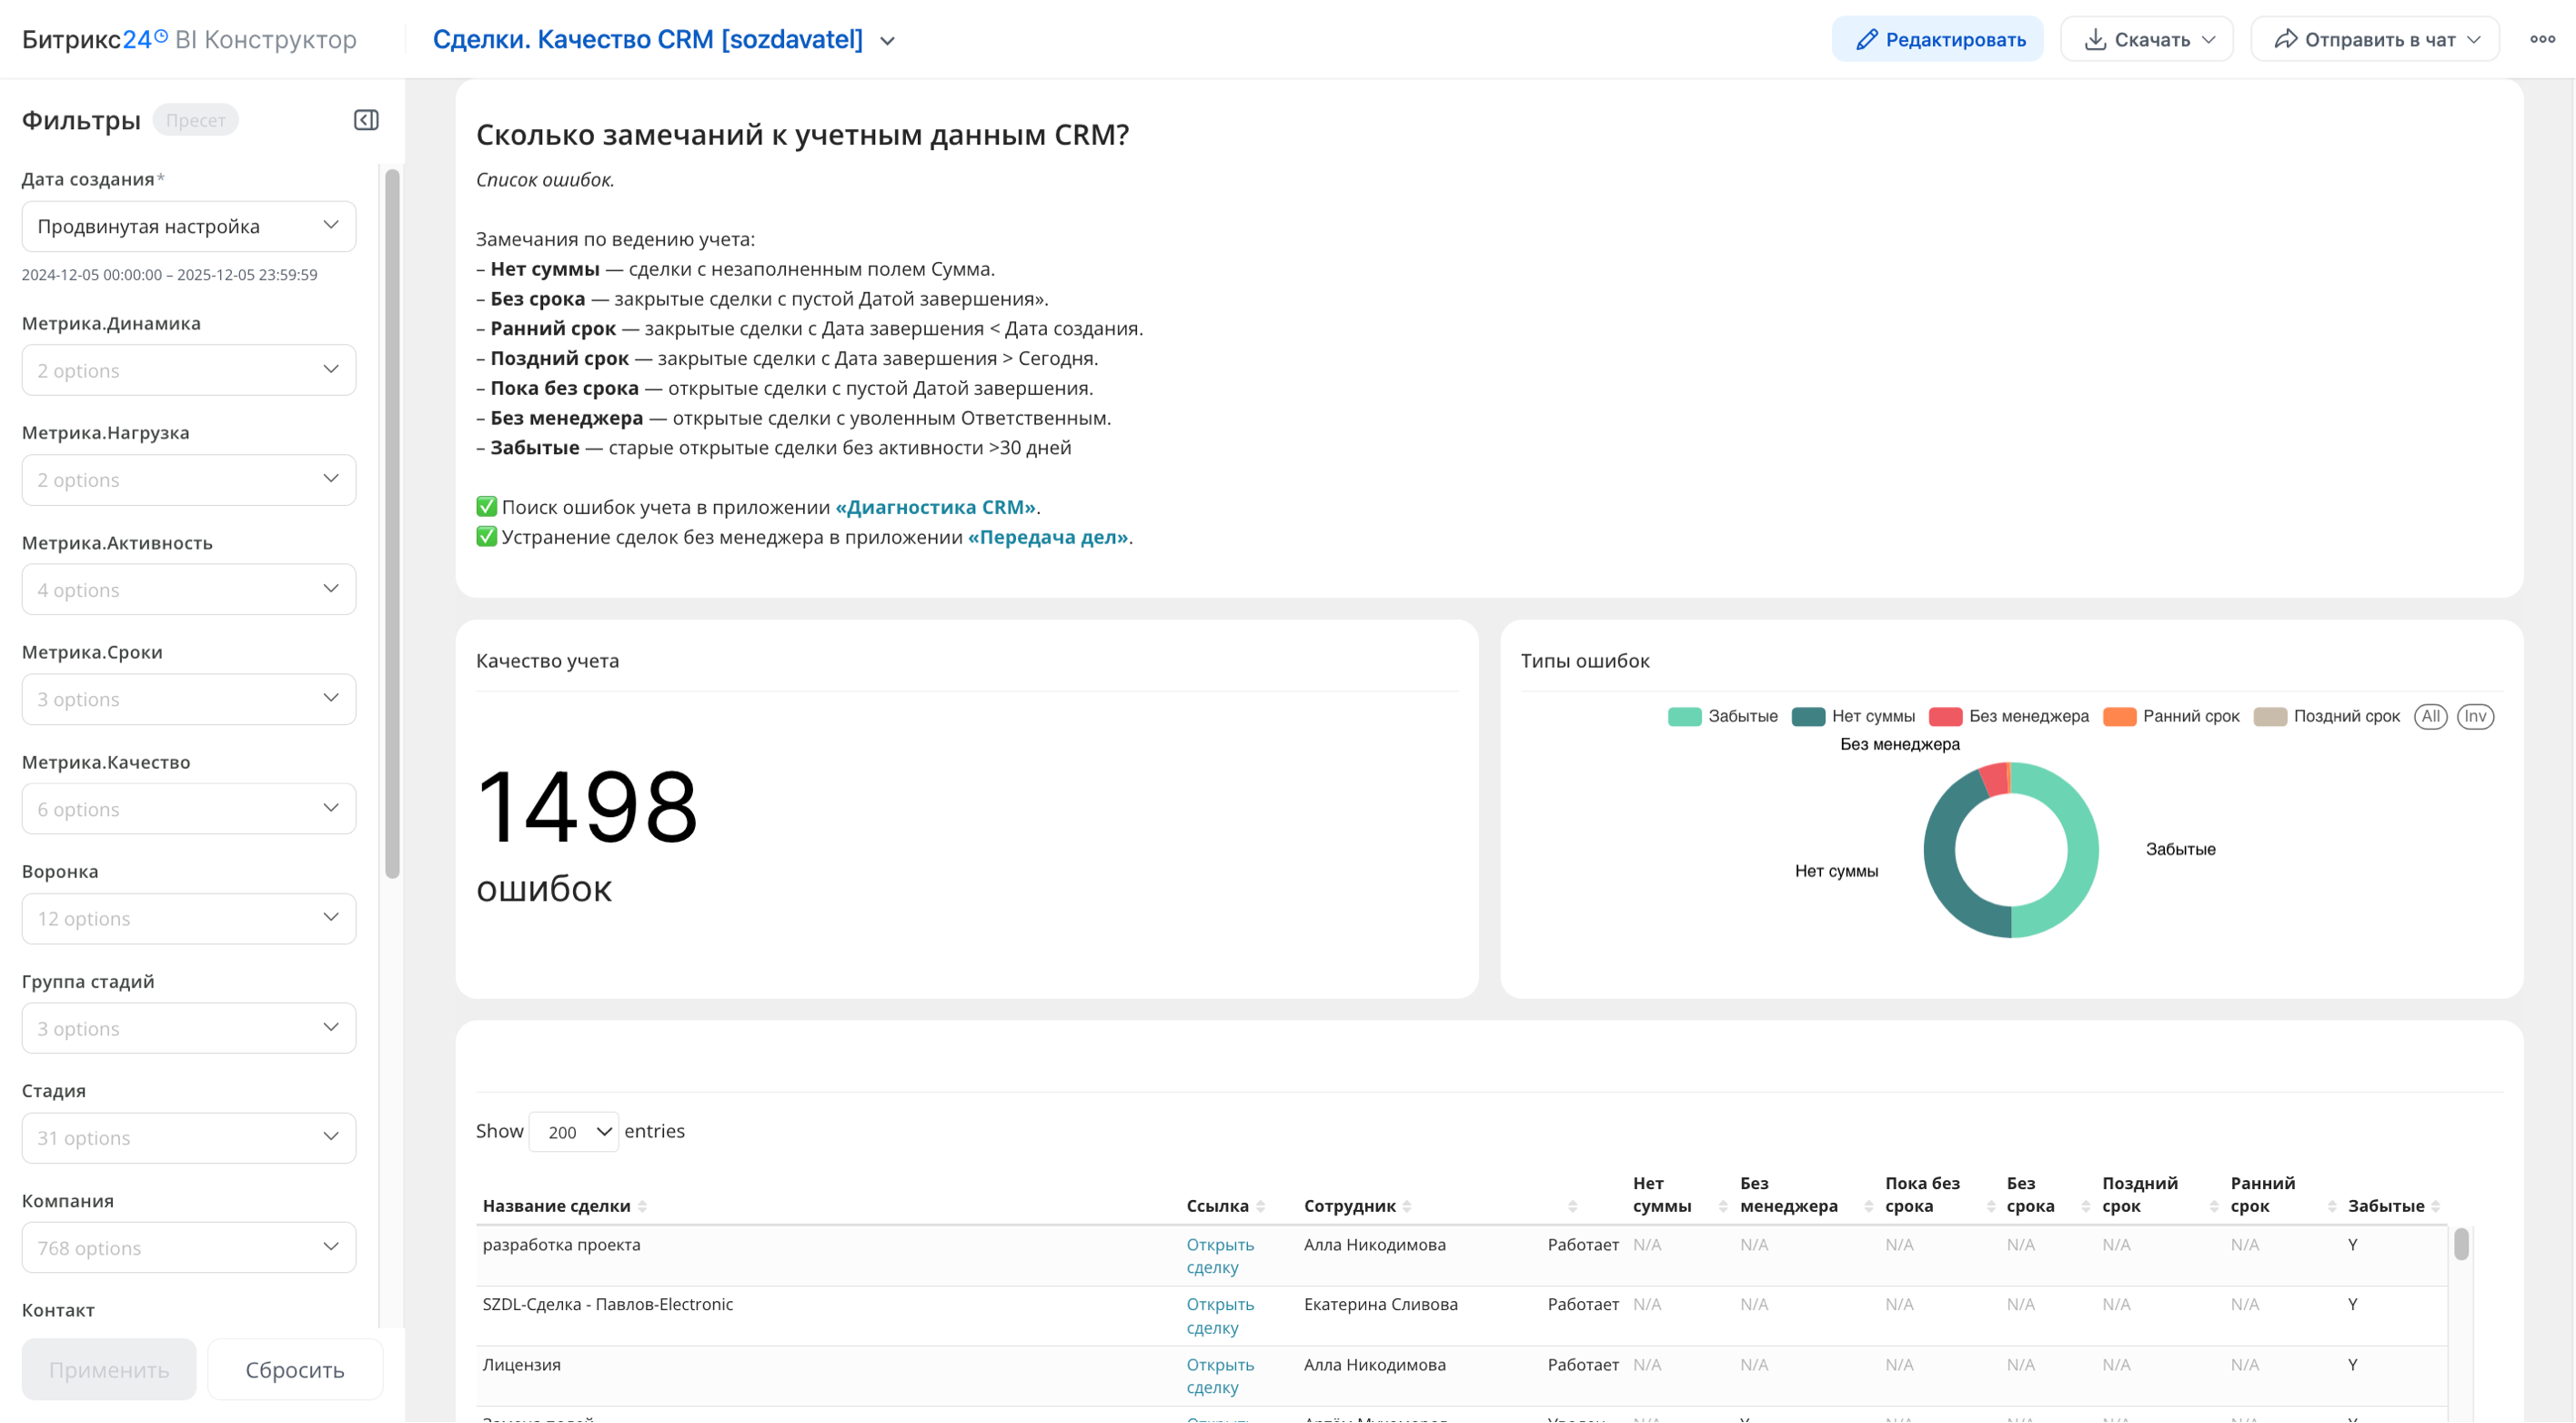Expand the Воронка filter dropdown
2576x1423 pixels.
coord(188,918)
